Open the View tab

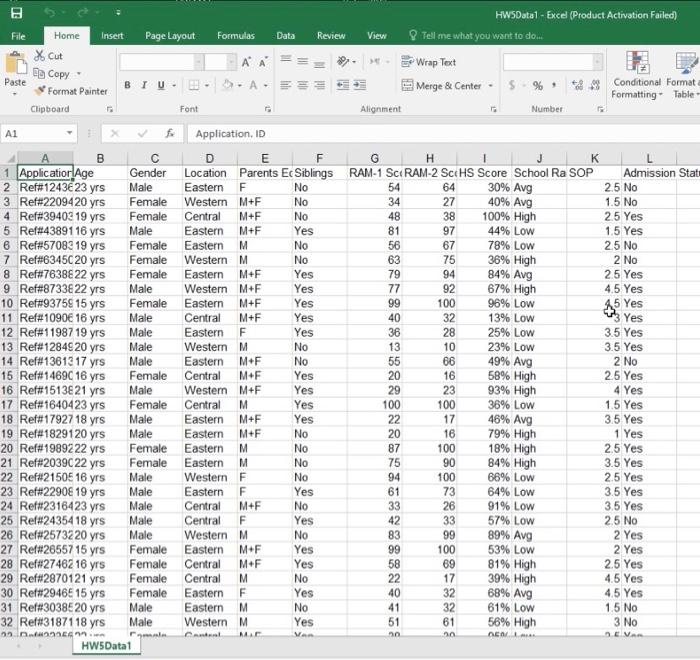pyautogui.click(x=377, y=36)
